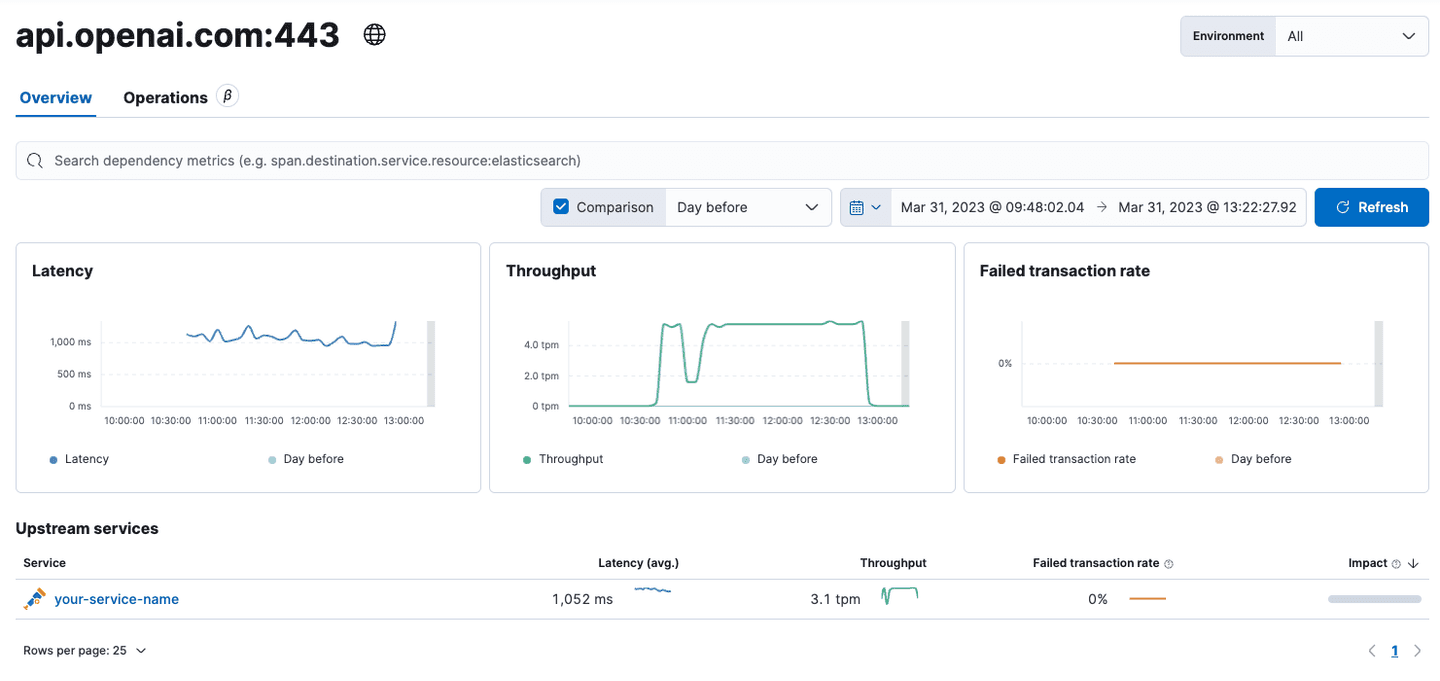
Task: Click the search magnifier icon
Action: 34,160
